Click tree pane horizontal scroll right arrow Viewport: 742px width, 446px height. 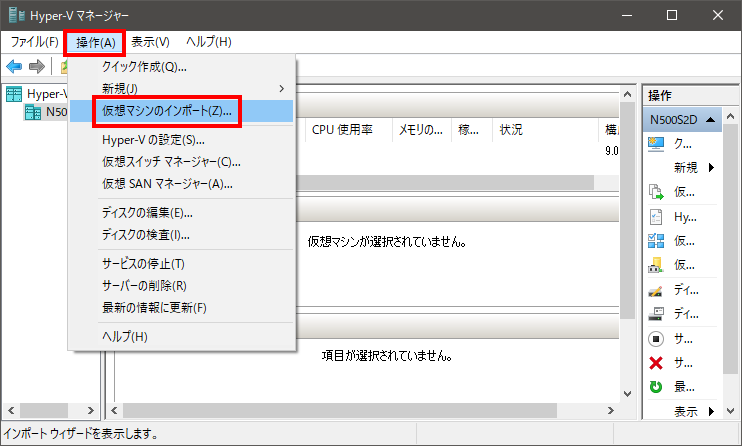pyautogui.click(x=90, y=410)
